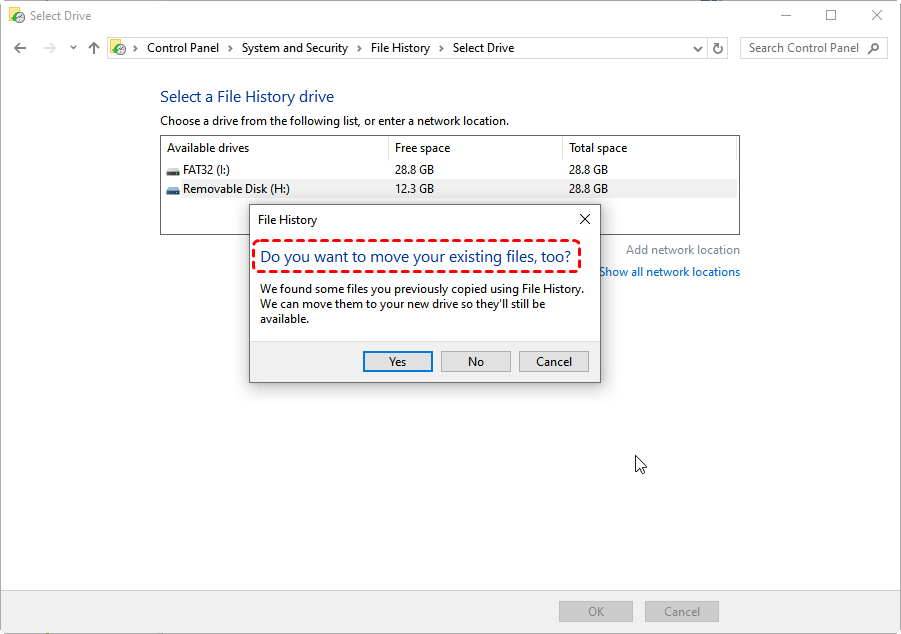This screenshot has height=634, width=901.
Task: Refresh the Select Drive page
Action: tap(718, 48)
